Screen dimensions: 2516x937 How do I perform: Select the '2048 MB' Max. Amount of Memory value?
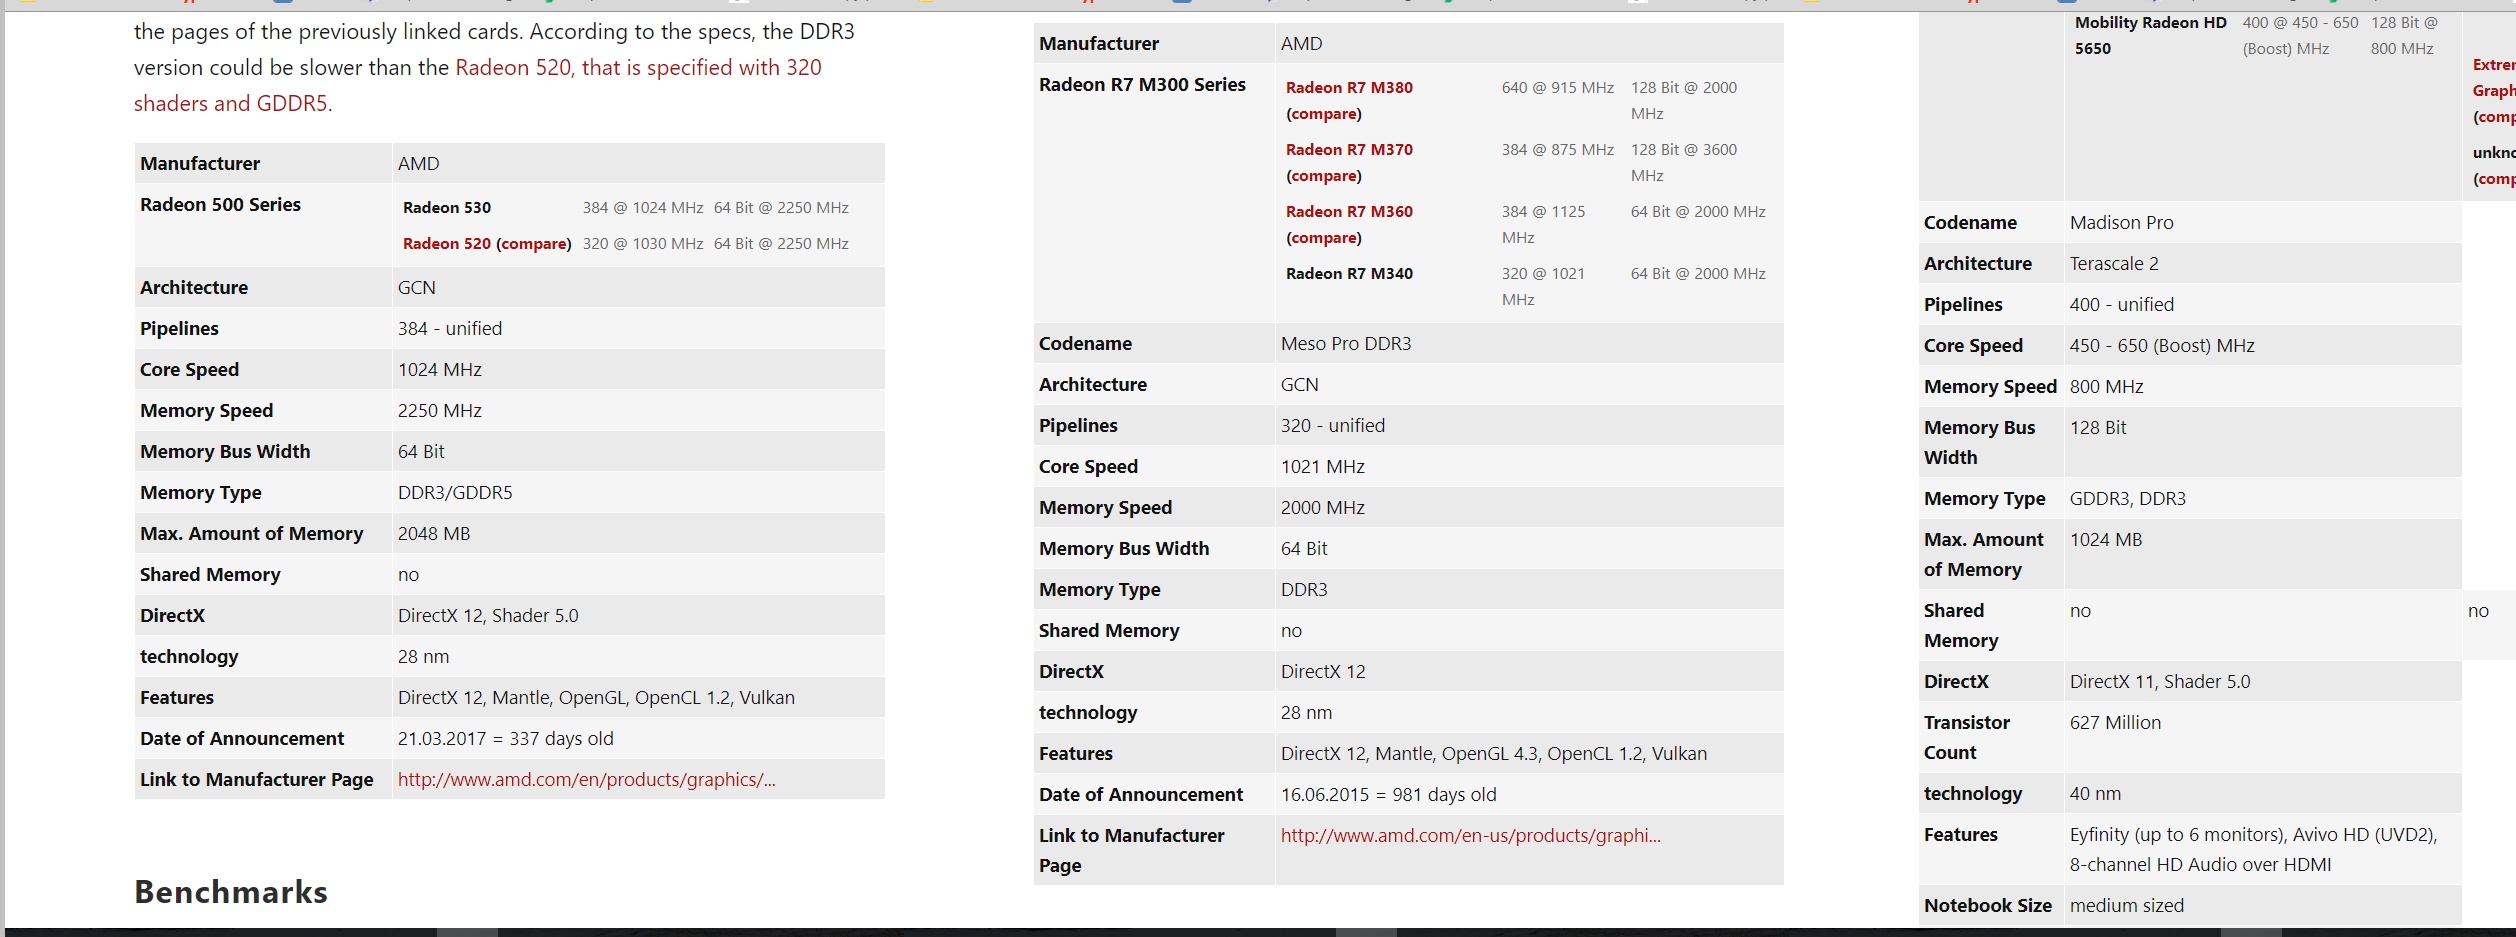pos(434,534)
